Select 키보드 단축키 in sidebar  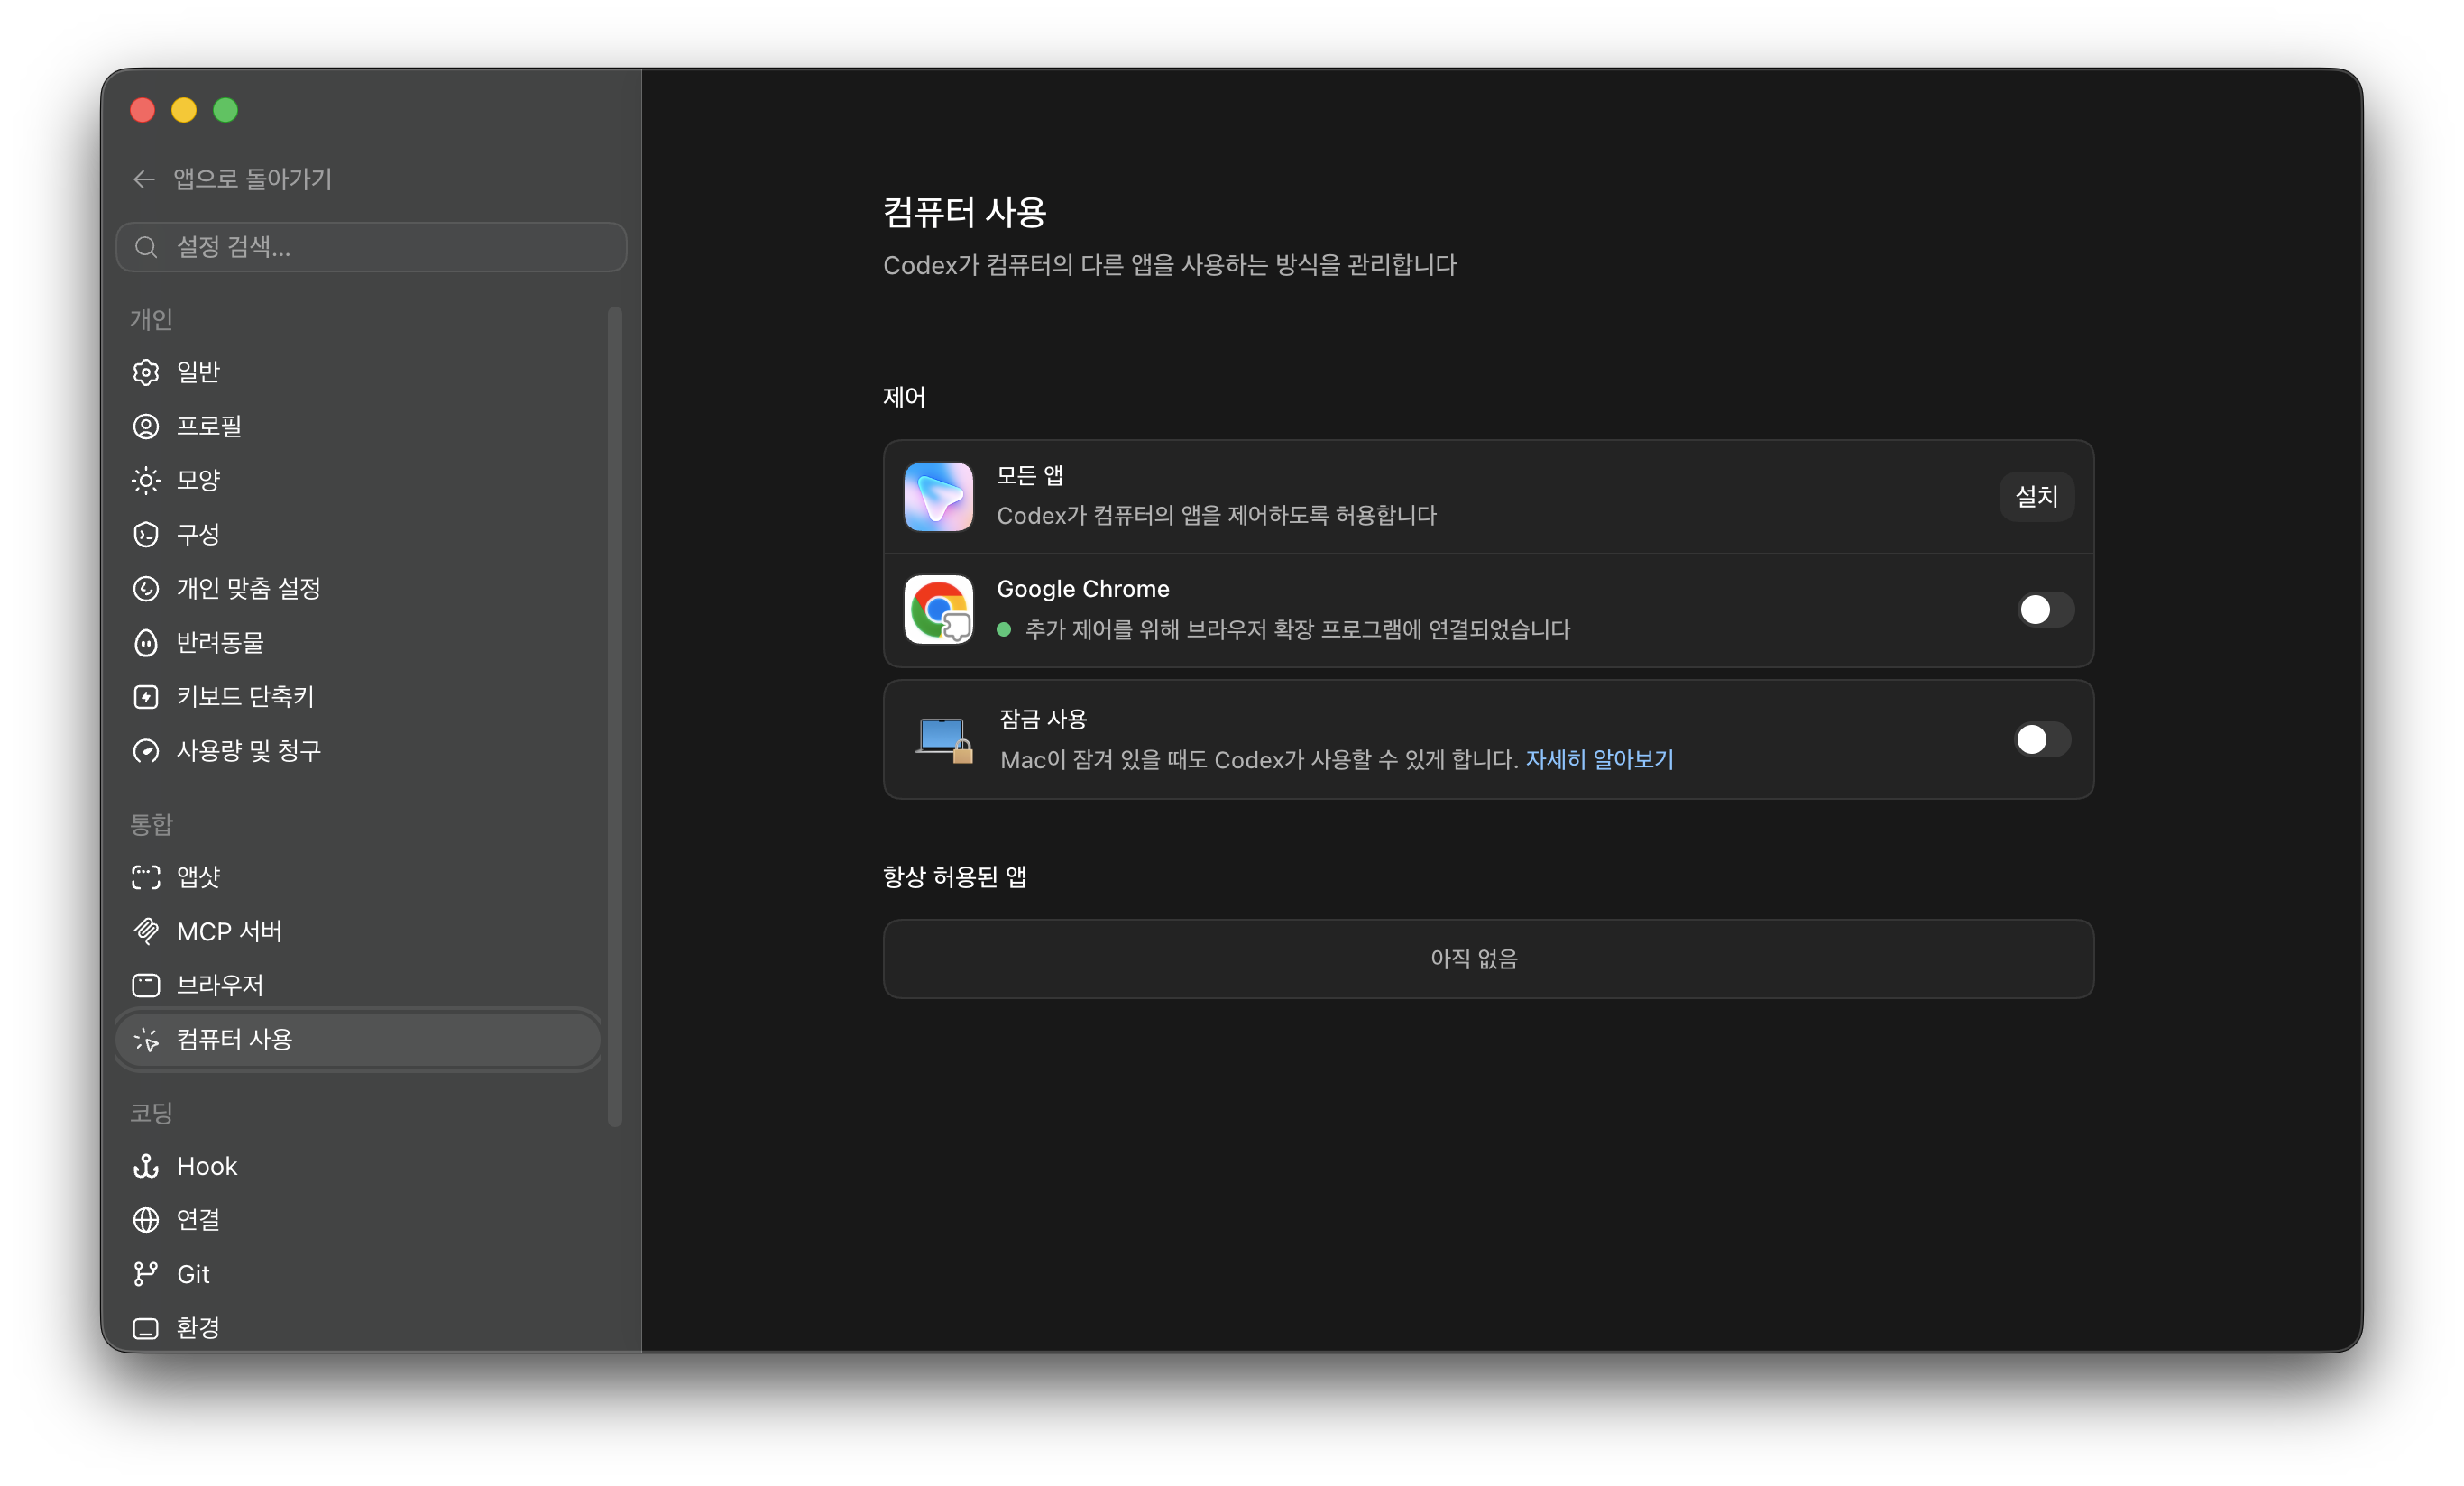[358, 696]
